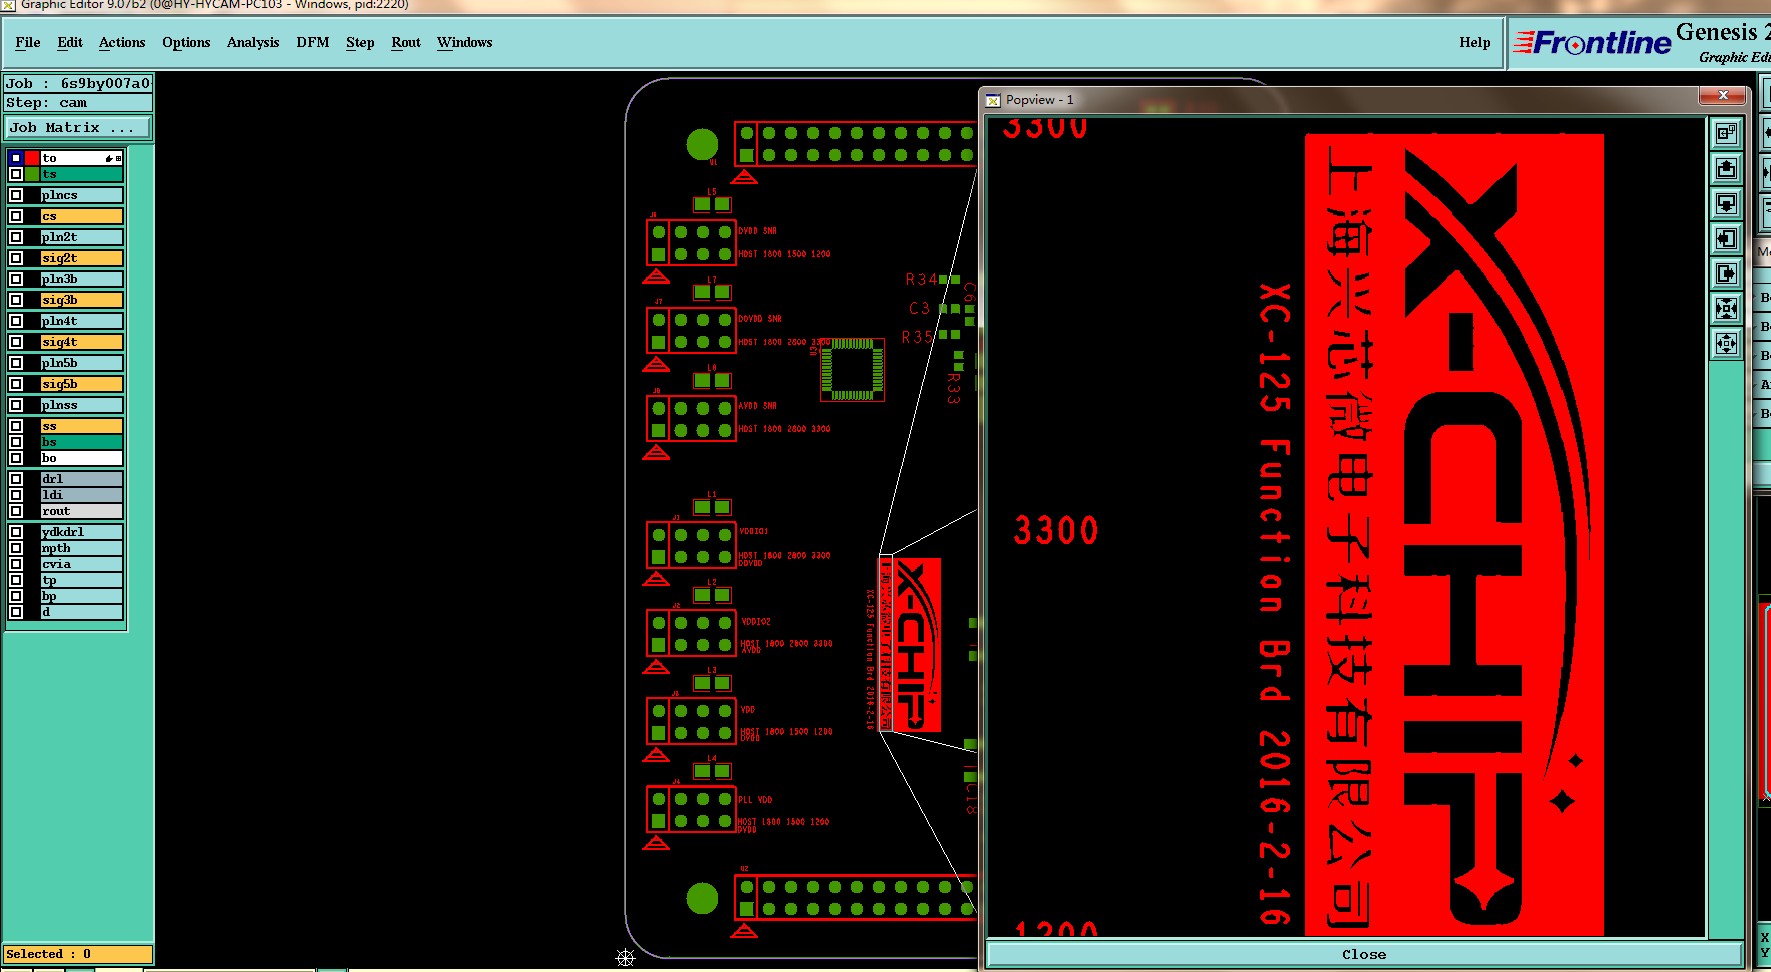1771x972 pixels.
Task: Open the Help menu
Action: (x=1475, y=42)
